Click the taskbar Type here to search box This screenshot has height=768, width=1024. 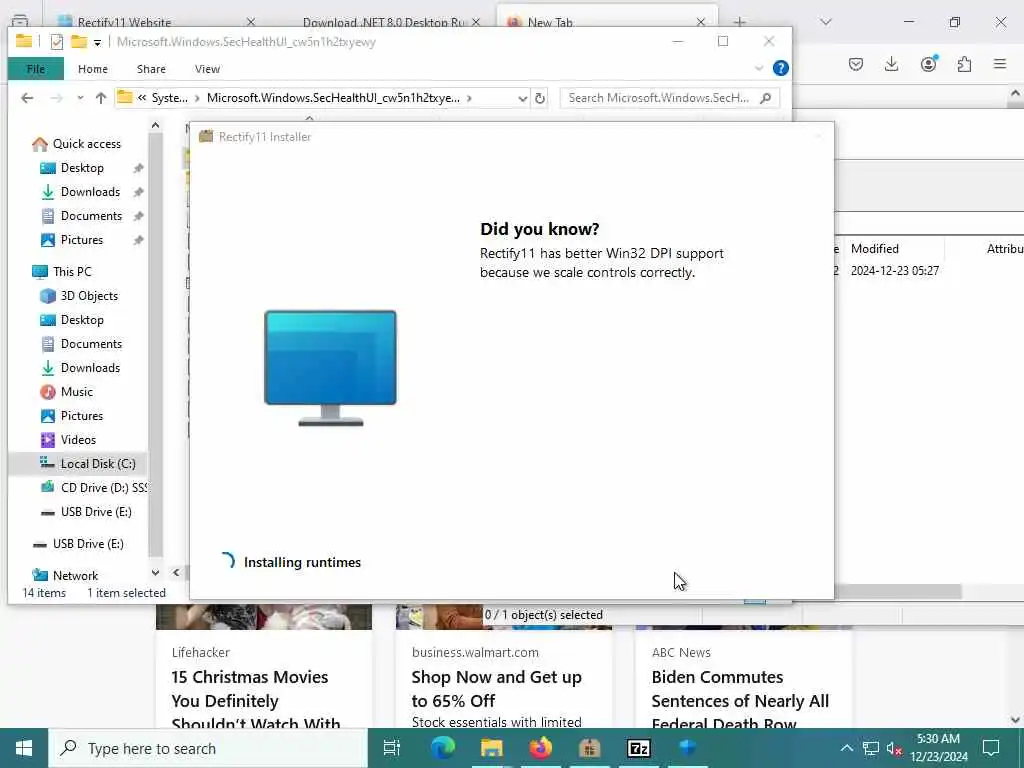click(208, 748)
